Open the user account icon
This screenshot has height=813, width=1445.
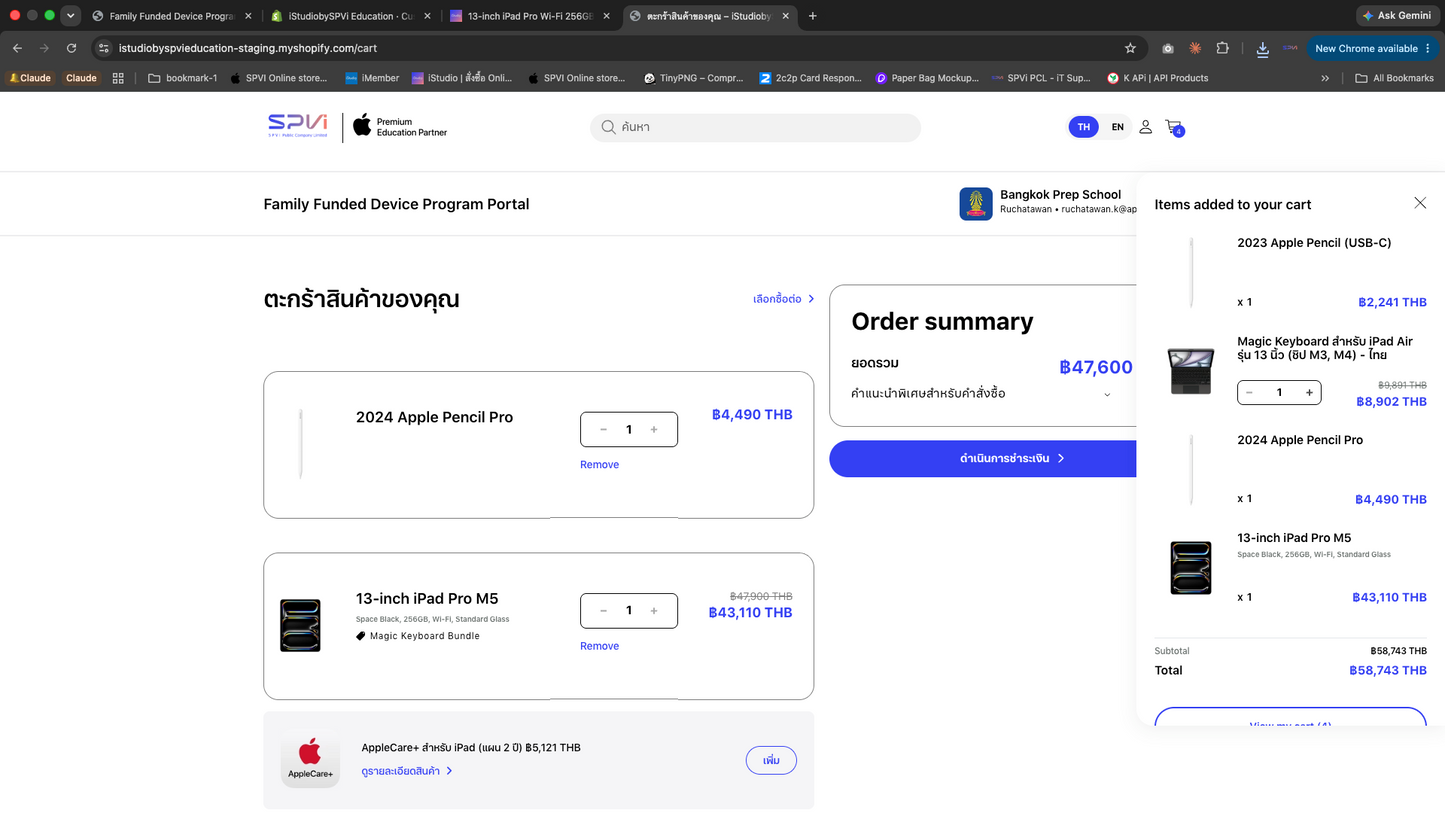pyautogui.click(x=1146, y=127)
